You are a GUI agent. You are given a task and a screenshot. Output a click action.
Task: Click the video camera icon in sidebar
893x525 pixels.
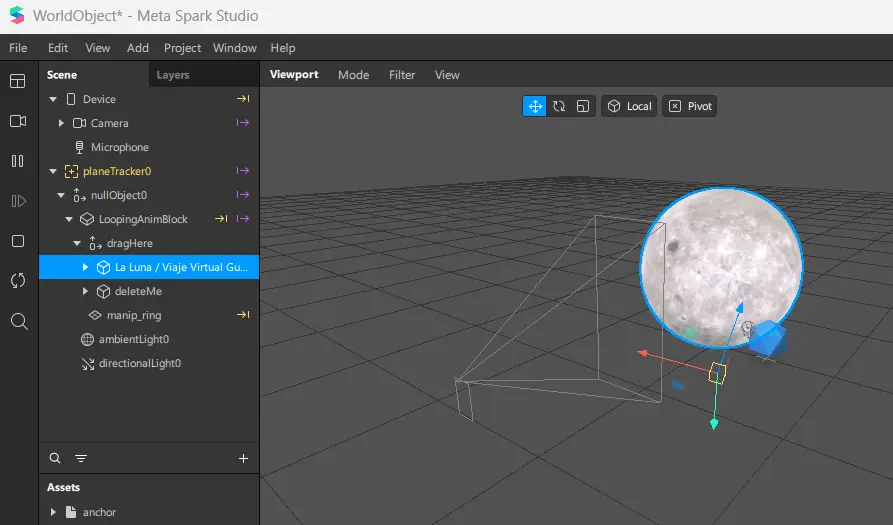click(18, 121)
